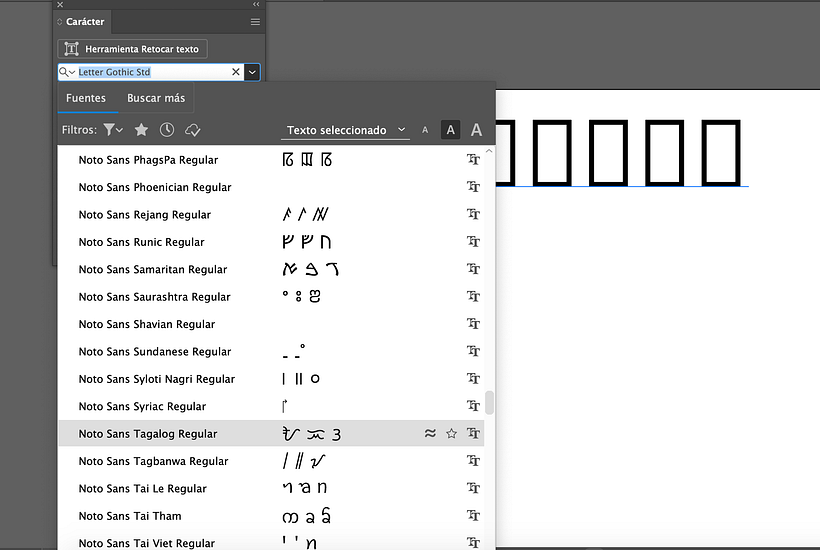Collapse the panel with double-arrow icon
This screenshot has width=820, height=550.
pyautogui.click(x=256, y=4)
